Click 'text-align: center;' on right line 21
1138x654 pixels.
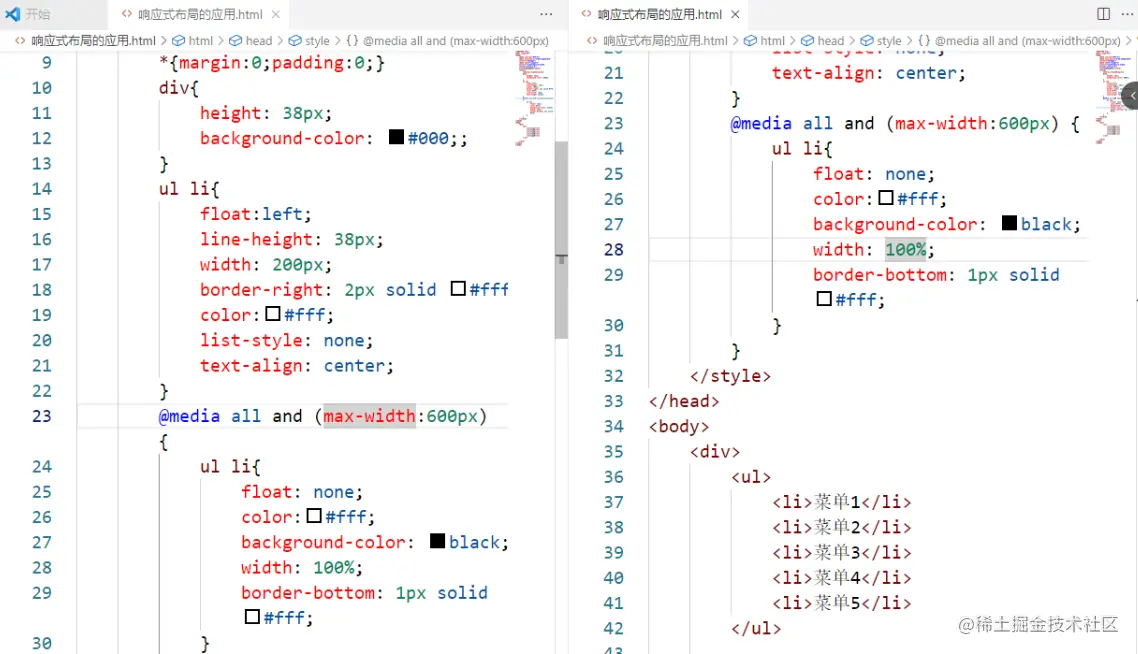tap(869, 73)
